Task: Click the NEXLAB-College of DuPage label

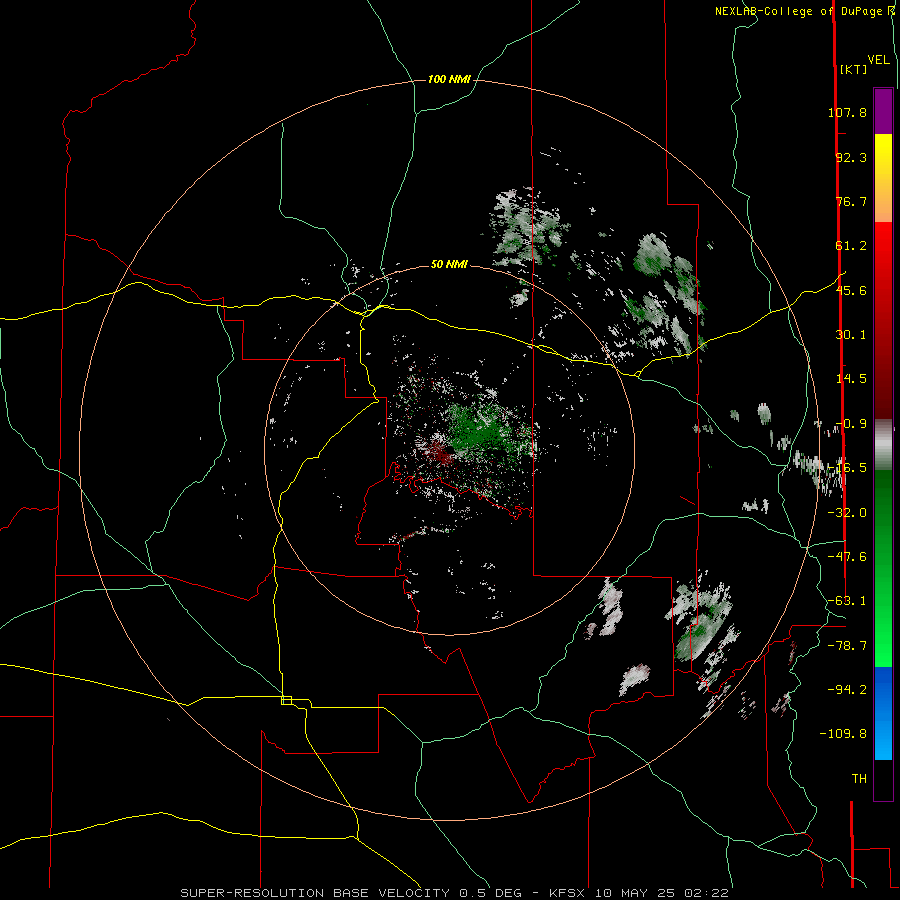Action: (804, 11)
